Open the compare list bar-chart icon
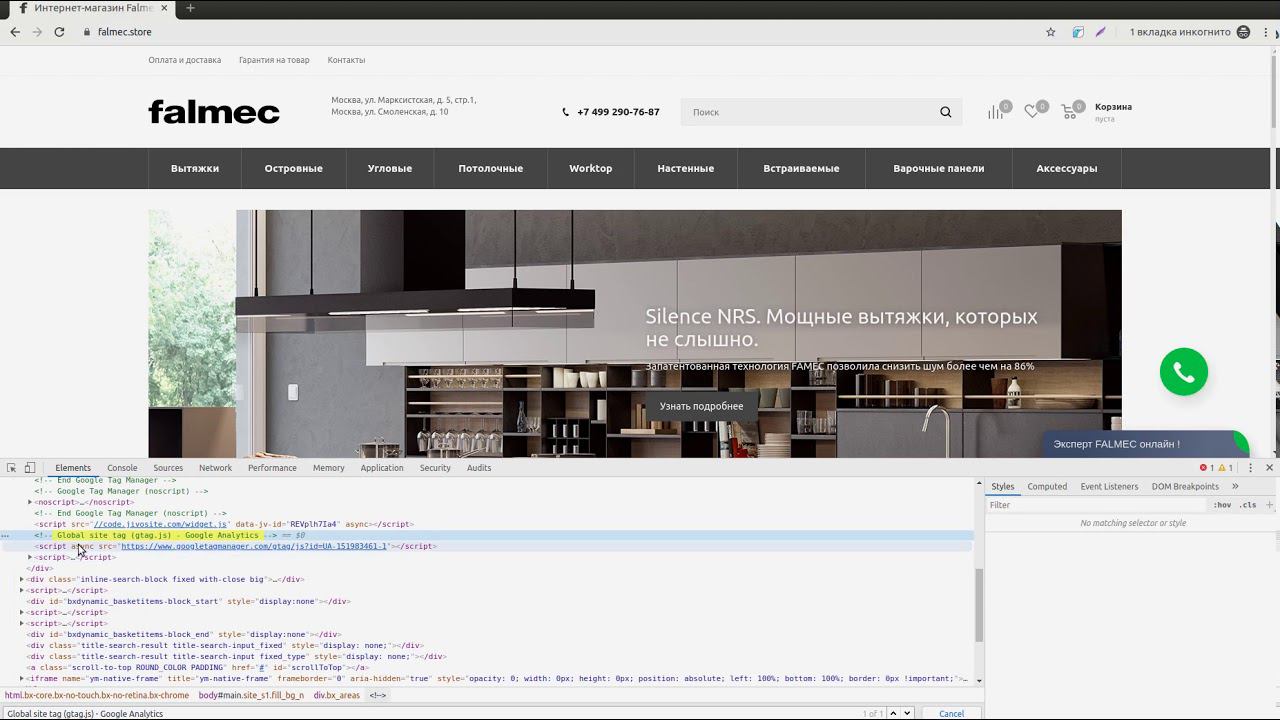1280x720 pixels. tap(996, 112)
